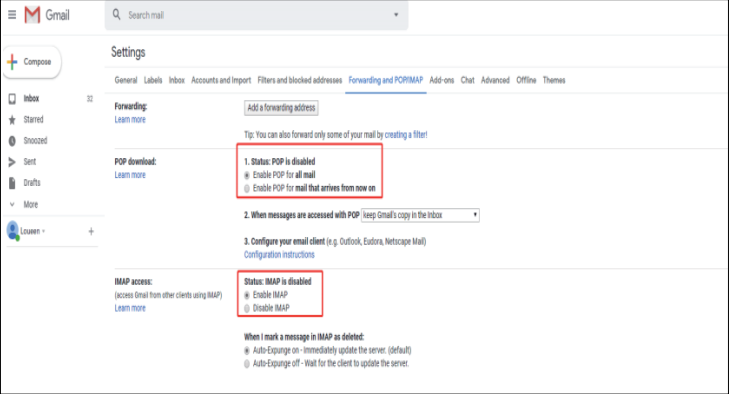Viewport: 729px width, 394px height.
Task: Focus the Search mail field
Action: tap(257, 15)
